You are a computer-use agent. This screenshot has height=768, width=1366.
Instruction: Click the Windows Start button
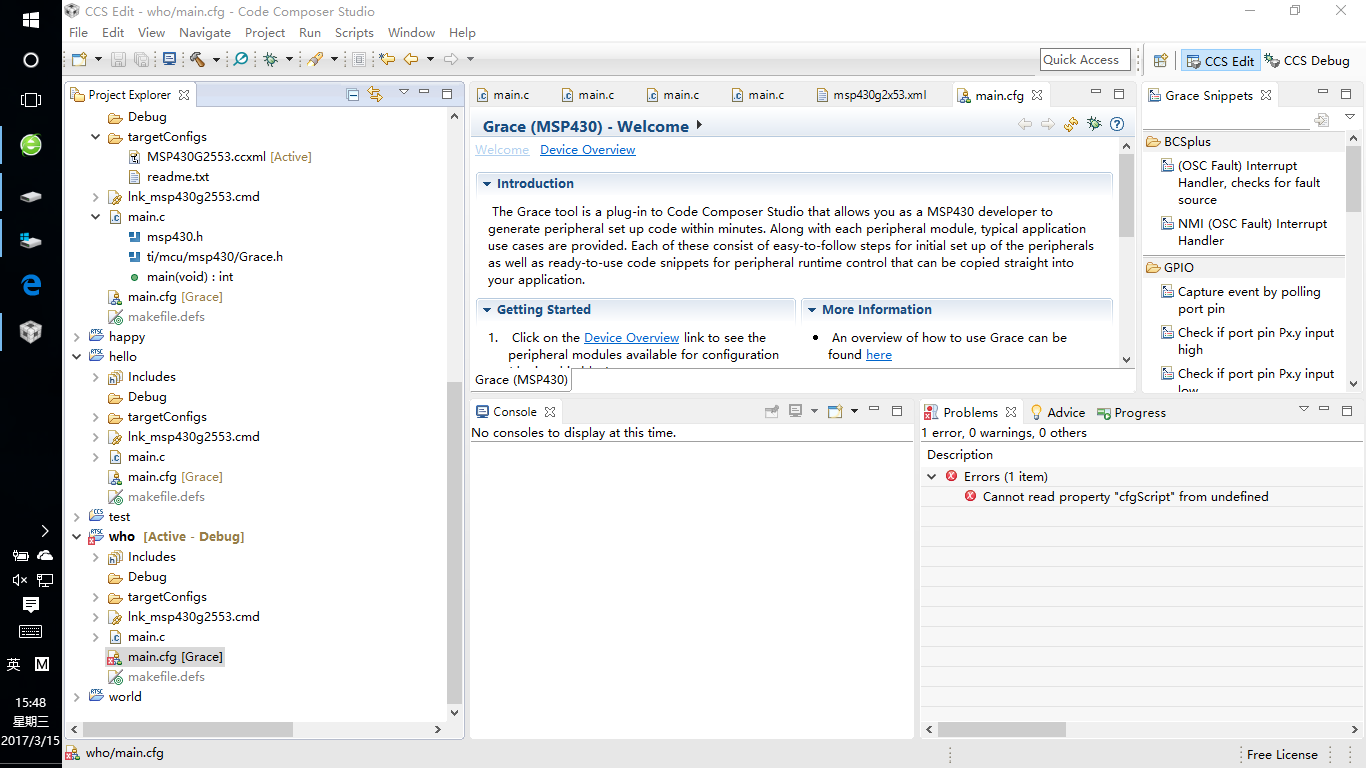pyautogui.click(x=30, y=20)
